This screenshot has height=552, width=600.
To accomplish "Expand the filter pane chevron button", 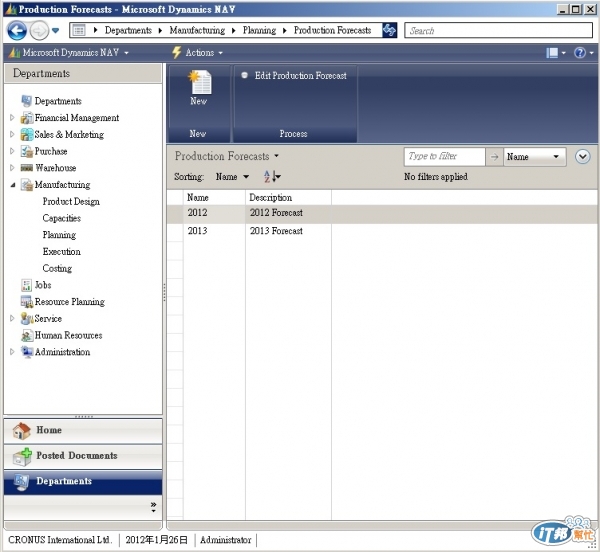I will 582,156.
